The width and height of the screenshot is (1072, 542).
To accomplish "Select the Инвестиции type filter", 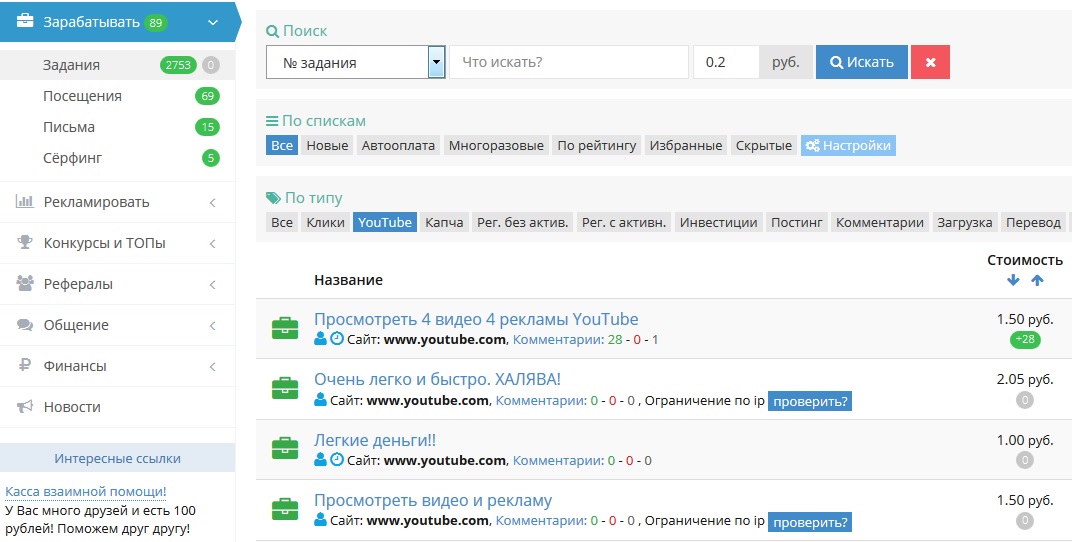I will [x=719, y=222].
